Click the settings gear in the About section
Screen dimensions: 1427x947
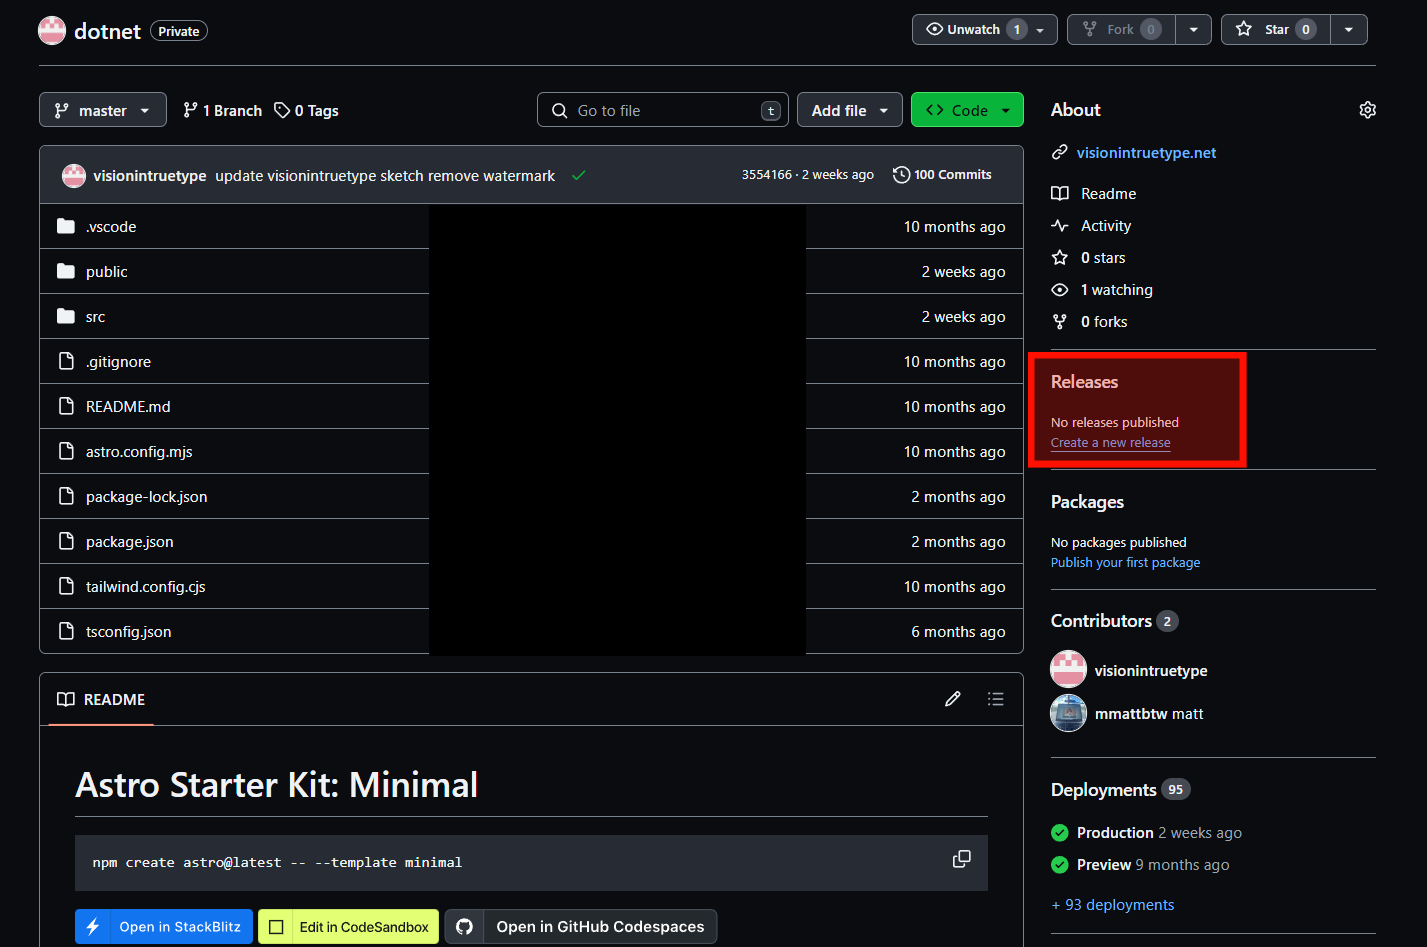(x=1367, y=110)
